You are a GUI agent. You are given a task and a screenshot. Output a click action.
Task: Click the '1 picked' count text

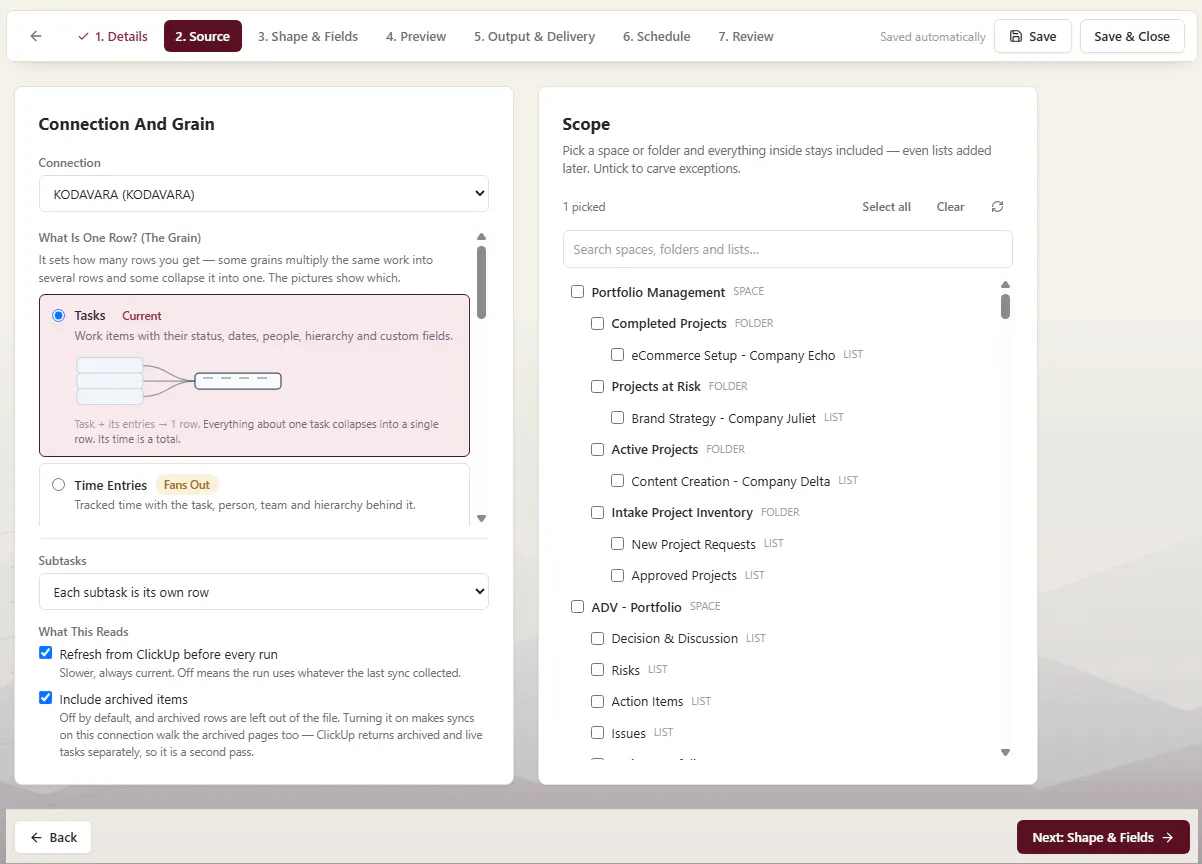pos(584,207)
